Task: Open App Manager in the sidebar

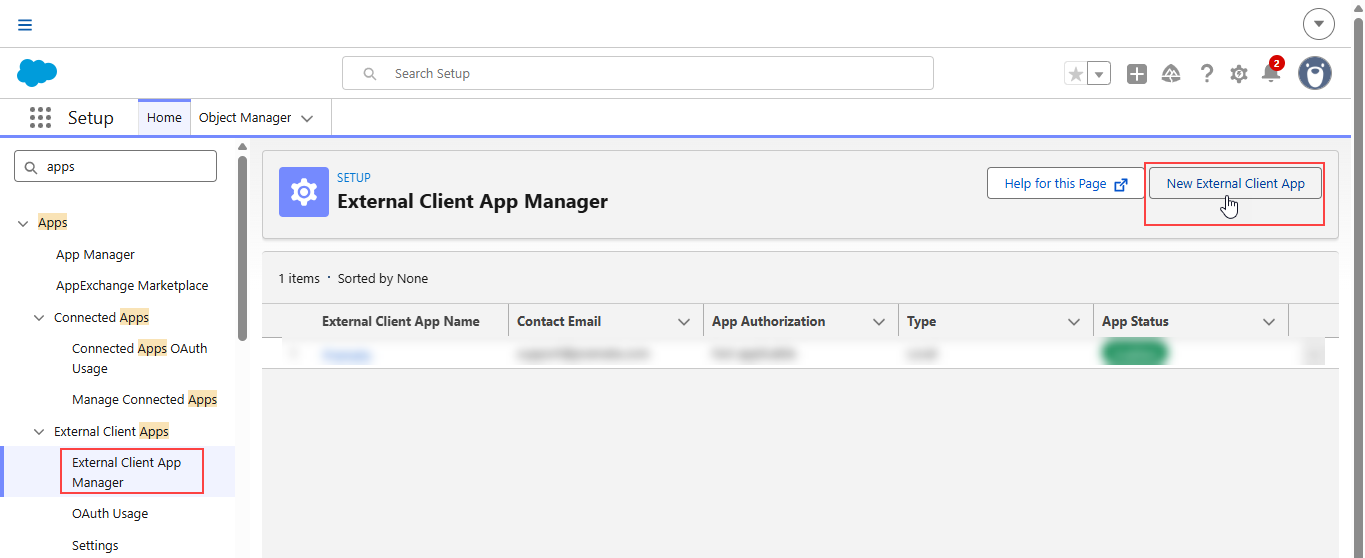Action: click(95, 255)
